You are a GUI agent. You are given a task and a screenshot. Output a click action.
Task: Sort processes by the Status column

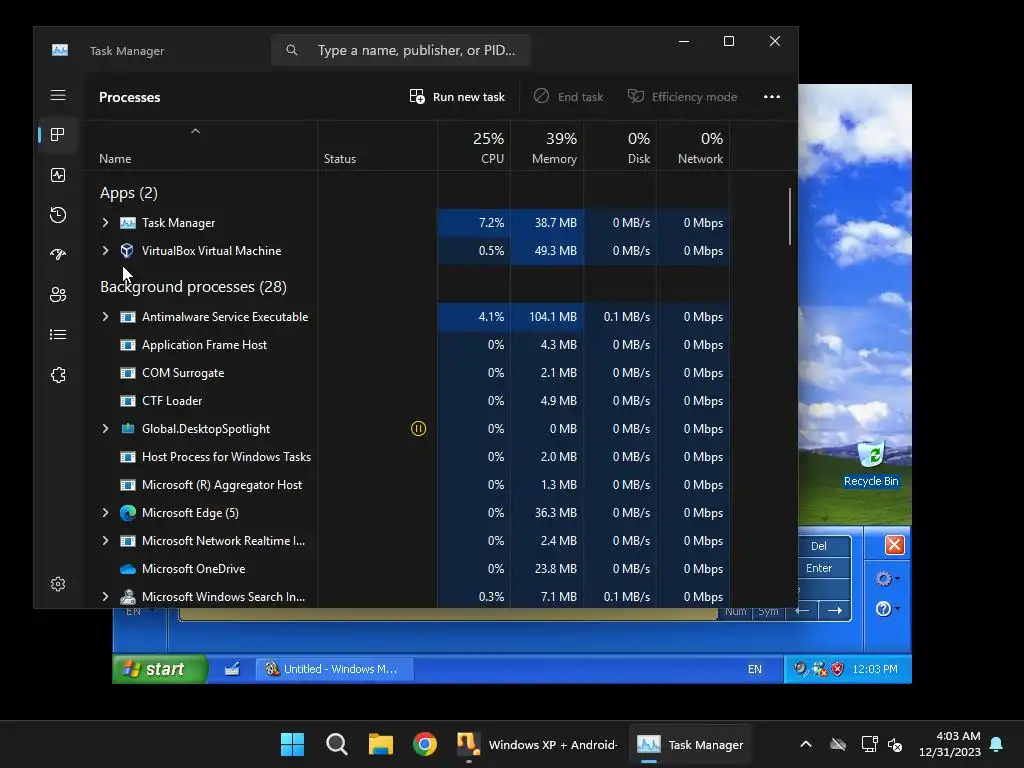click(377, 147)
